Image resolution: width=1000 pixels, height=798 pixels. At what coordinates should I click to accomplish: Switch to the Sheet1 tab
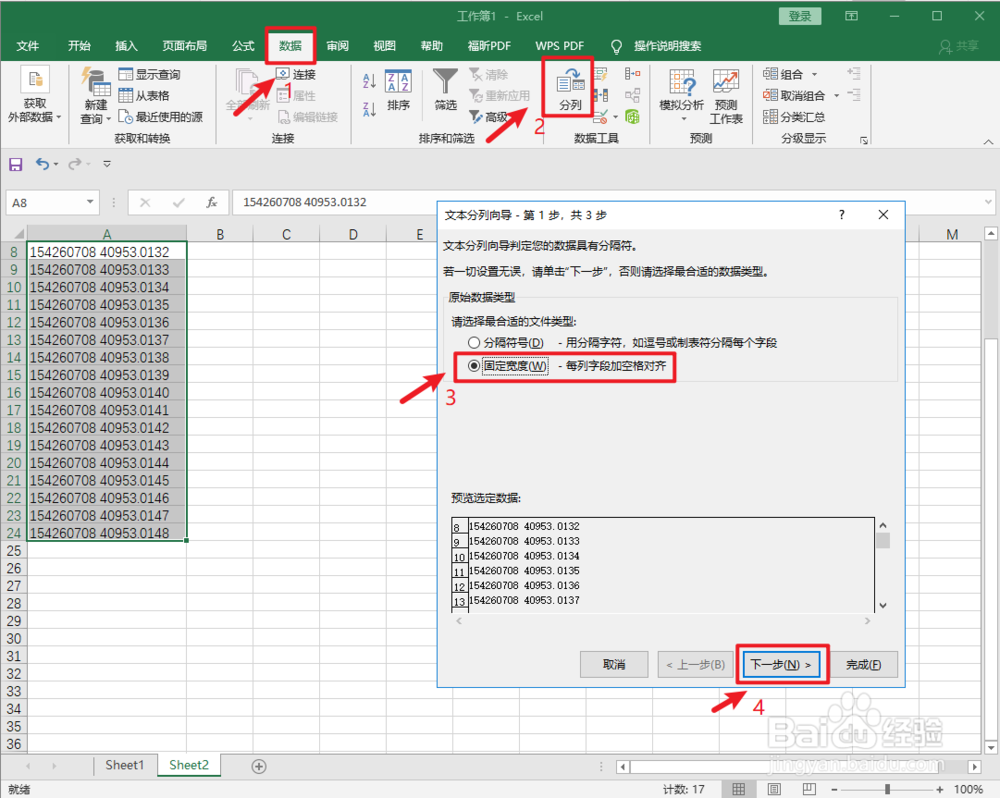click(125, 765)
